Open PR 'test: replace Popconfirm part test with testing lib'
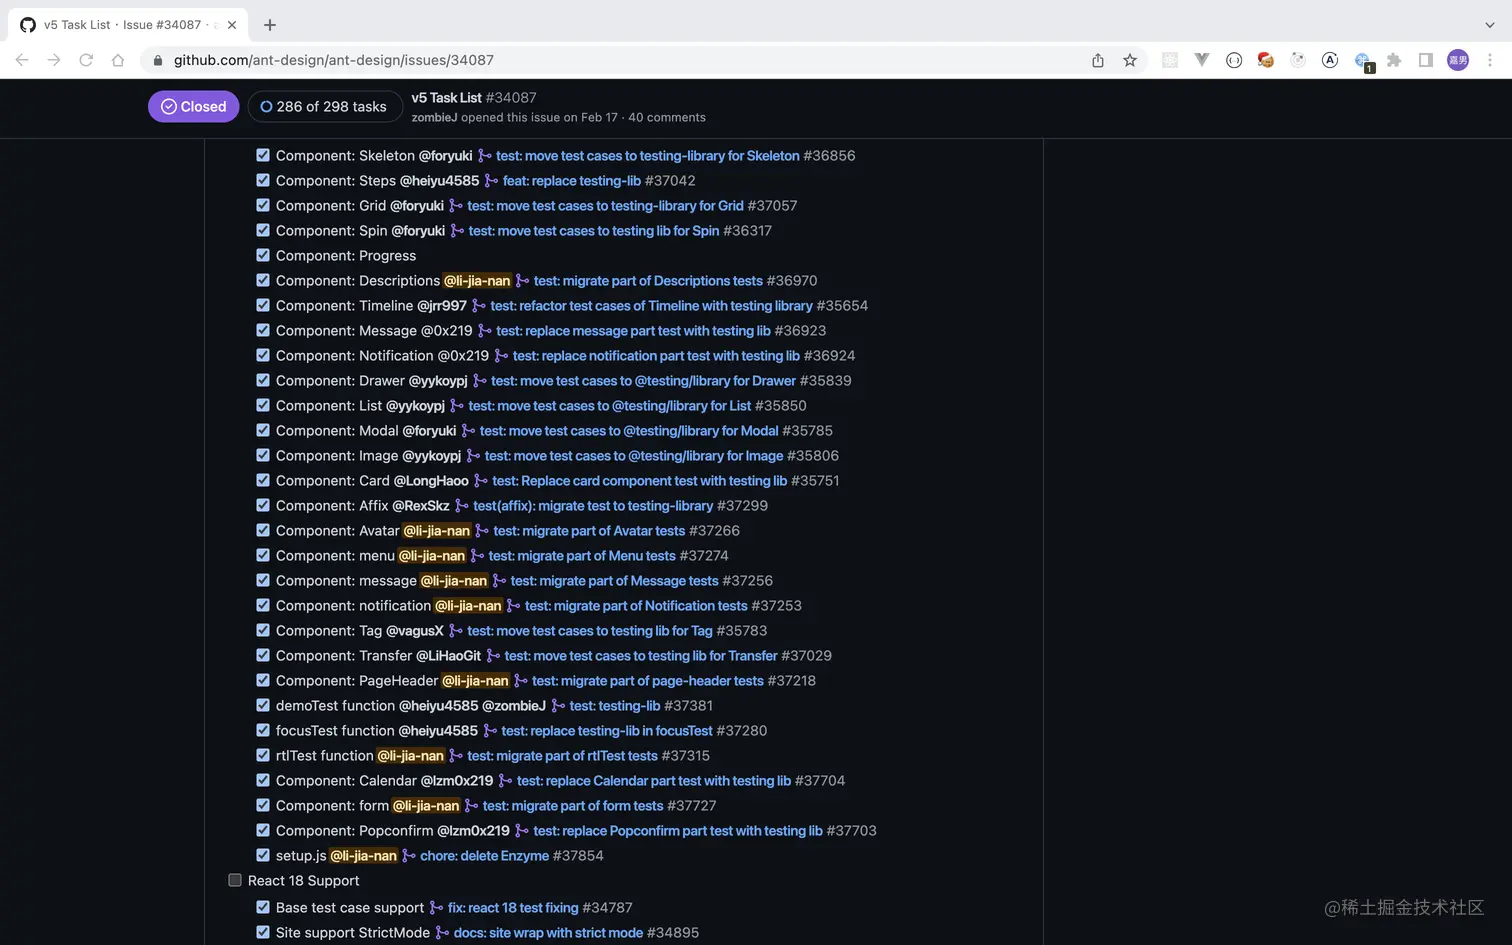This screenshot has height=945, width=1512. pos(678,831)
